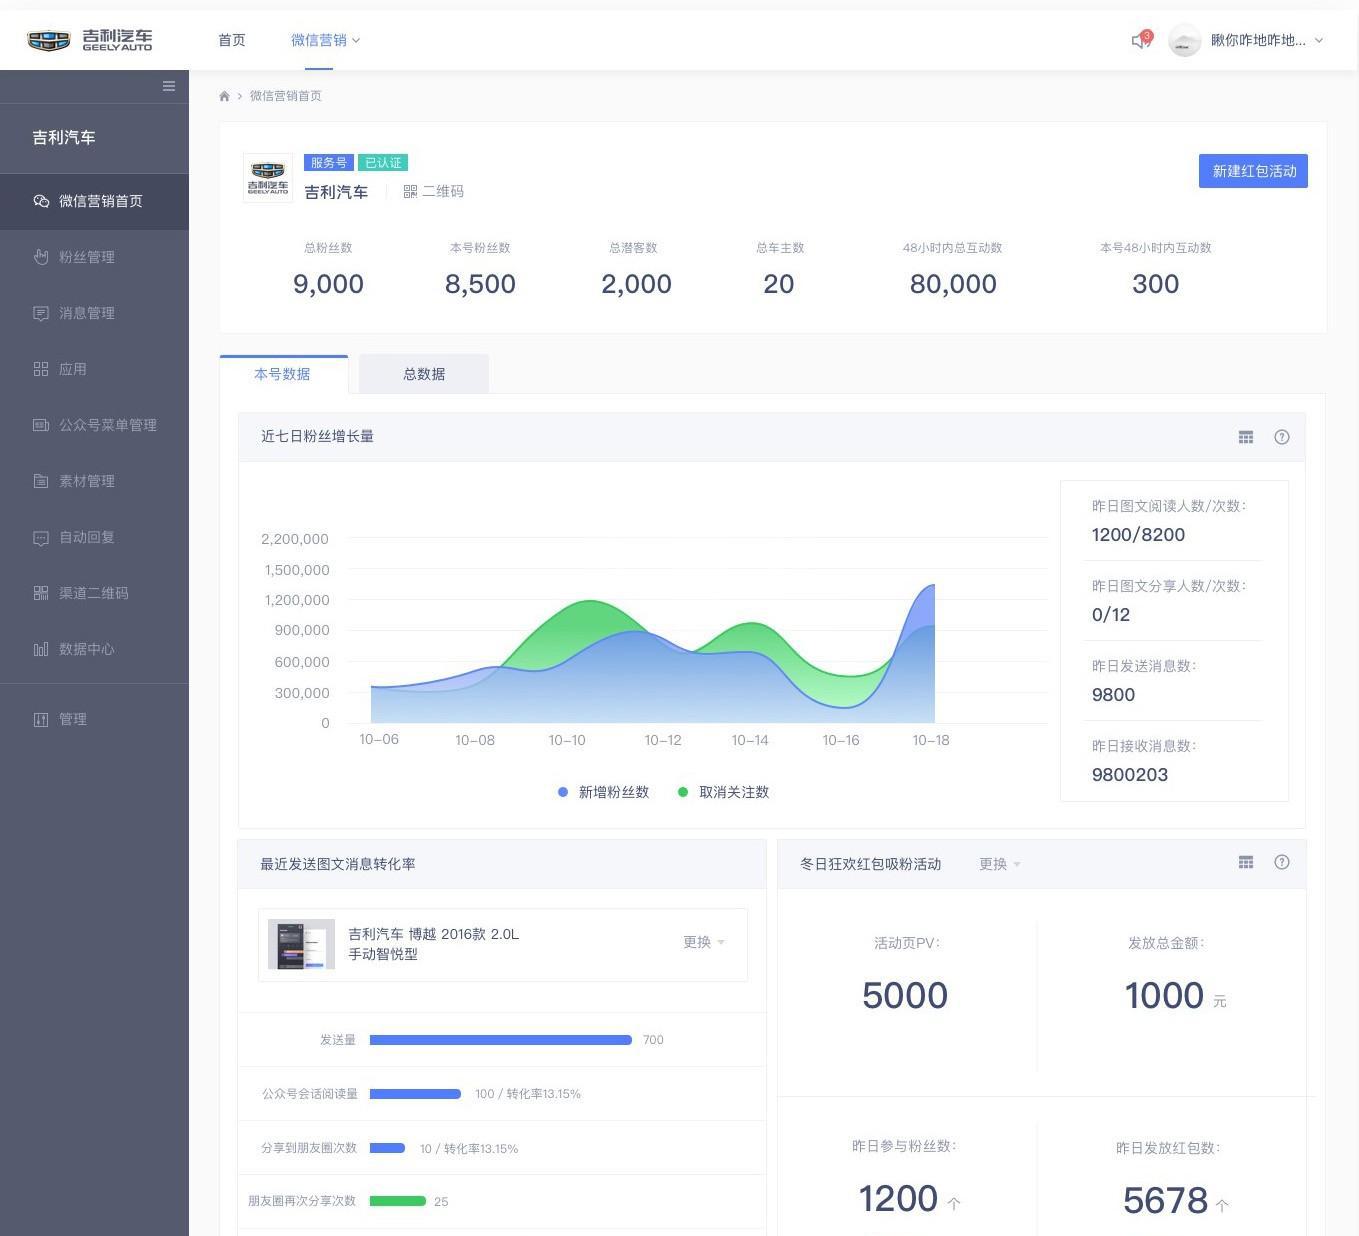Click the 吉利汽车 sidebar title
This screenshot has height=1236, width=1359.
[64, 138]
